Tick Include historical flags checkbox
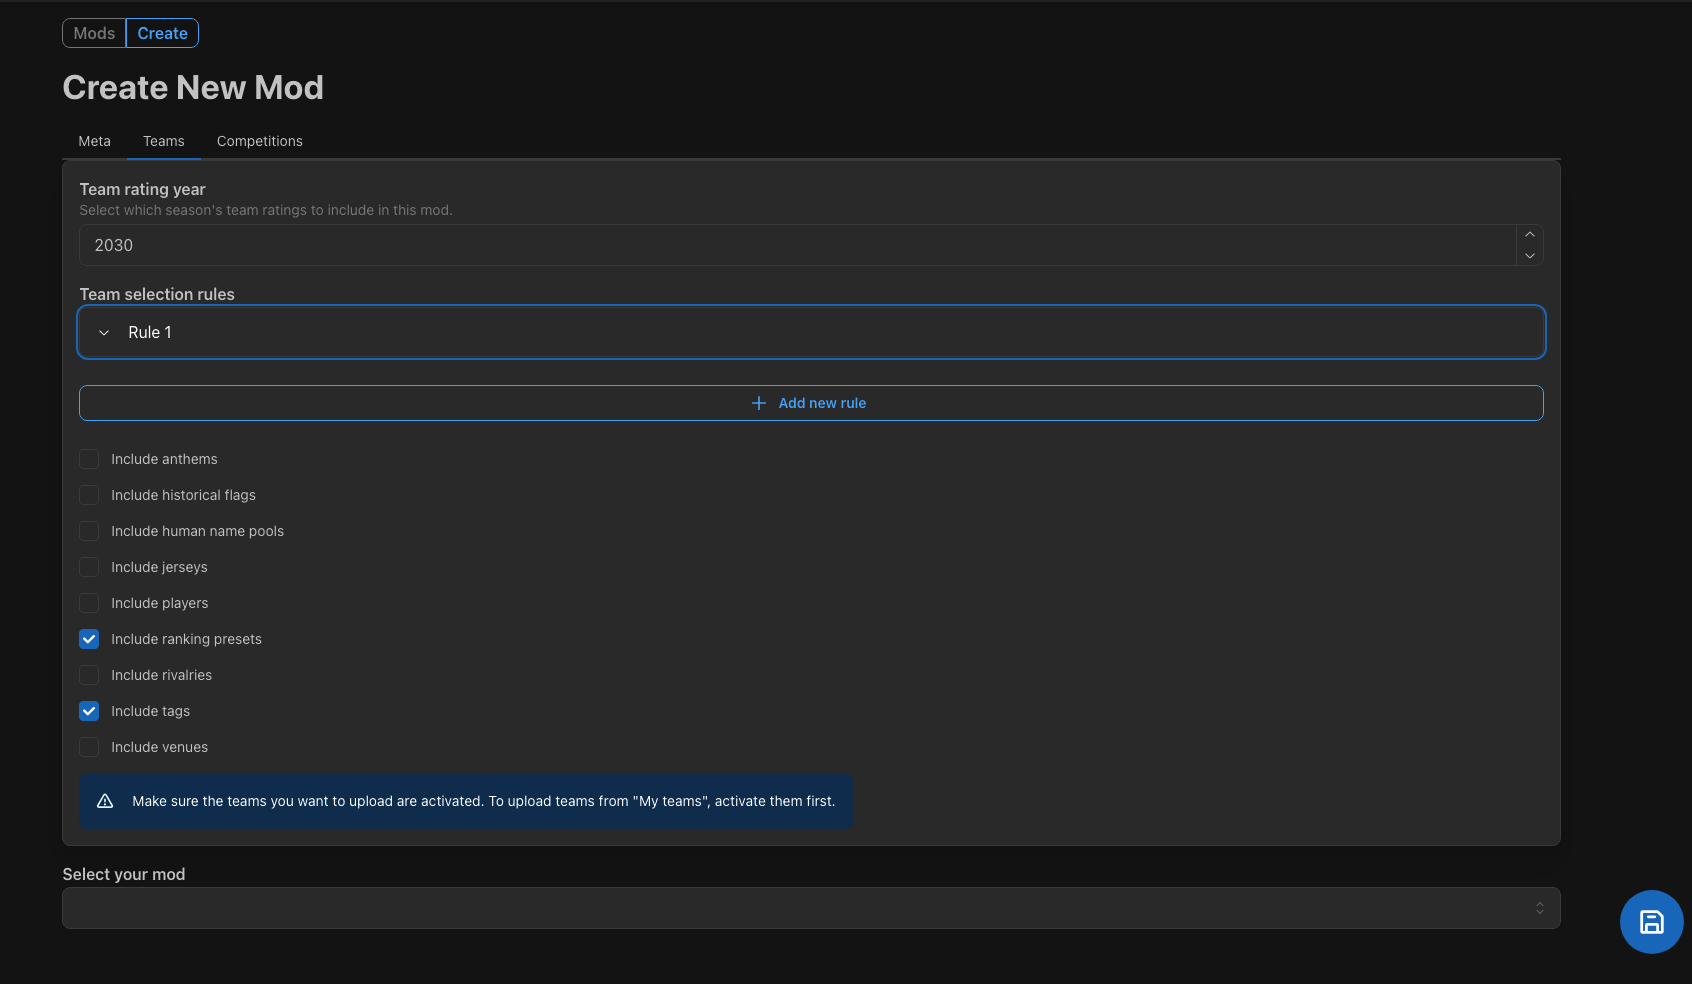 [89, 495]
